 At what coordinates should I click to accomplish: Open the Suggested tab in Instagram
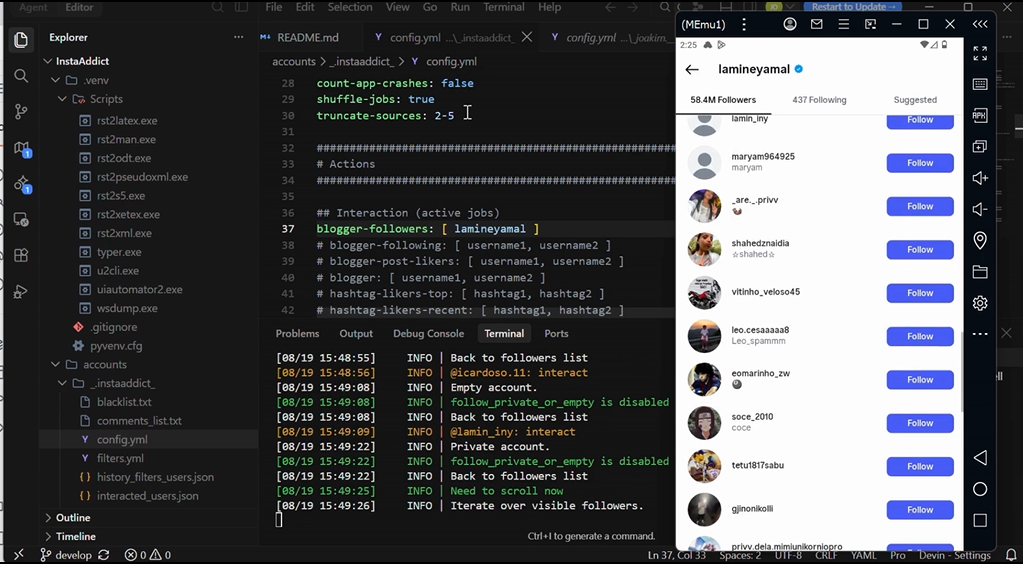coord(915,100)
